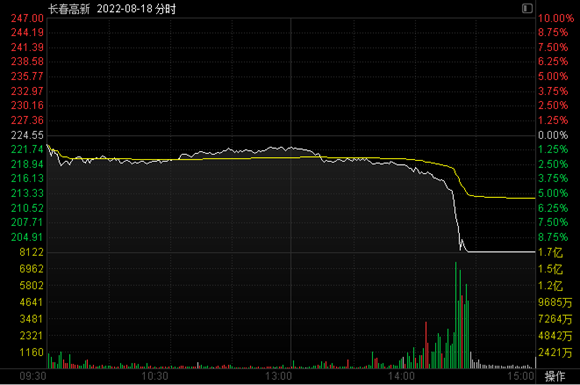Screen dimensions: 580x385
Task: Click the 15:00 closing time label
Action: [x=521, y=376]
